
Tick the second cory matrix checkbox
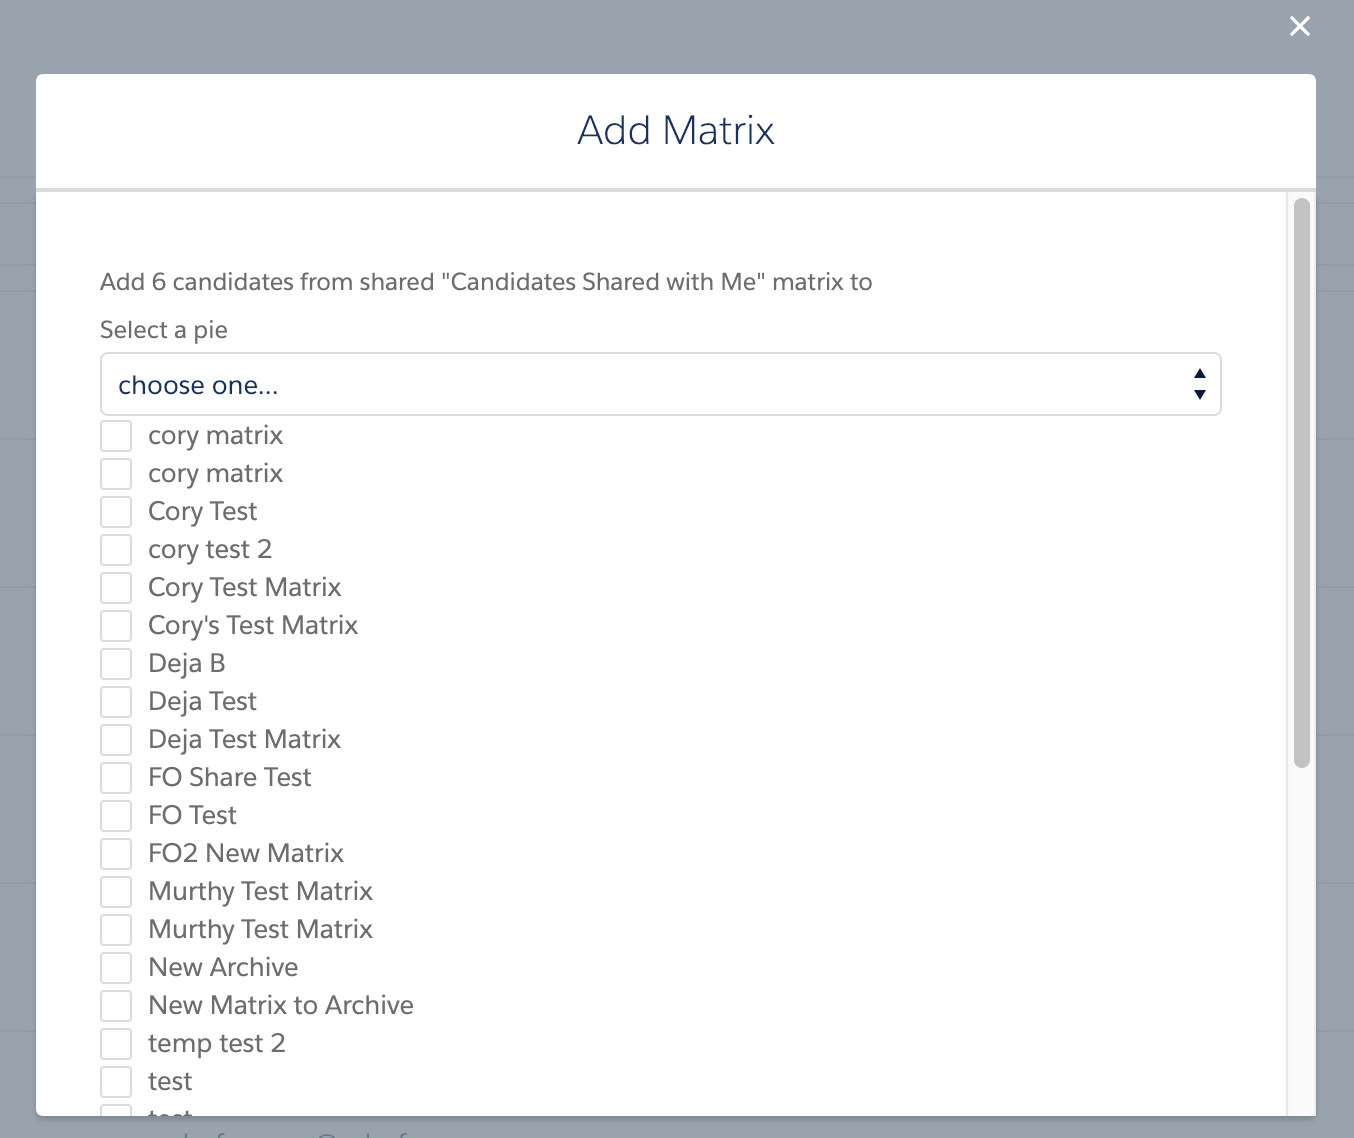[x=116, y=474]
